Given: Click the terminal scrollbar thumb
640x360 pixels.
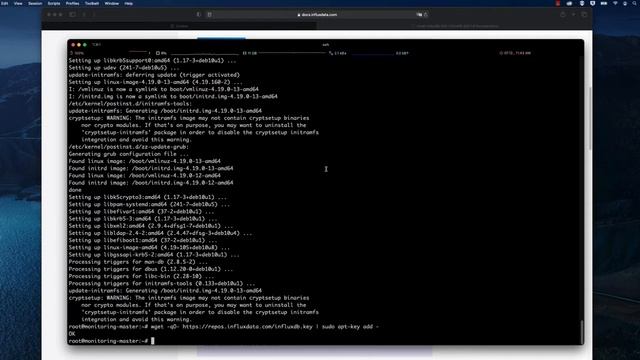Looking at the screenshot, I should coord(581,332).
